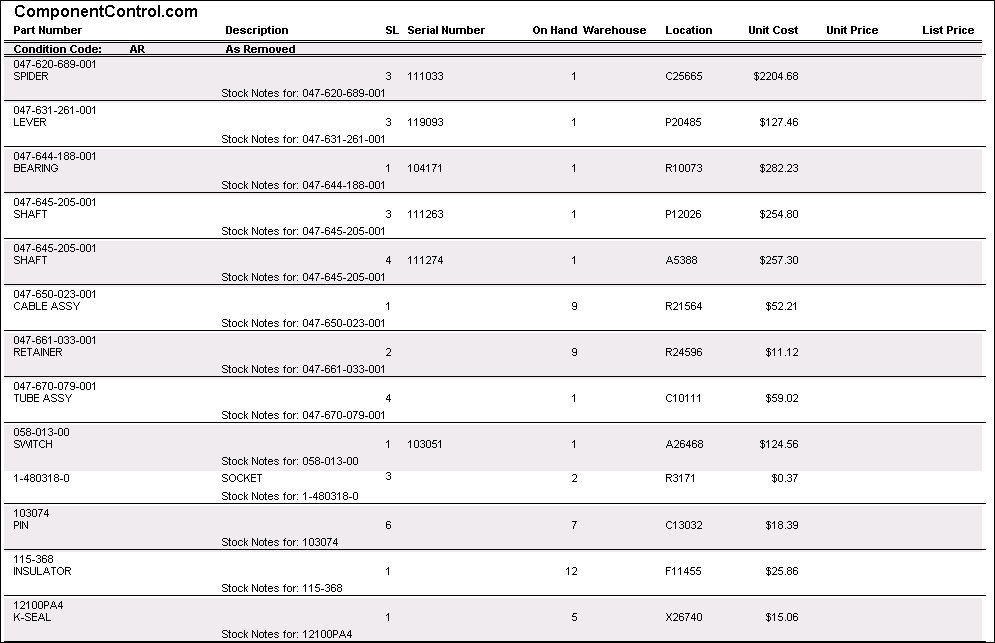The height and width of the screenshot is (643, 995).
Task: Click the As Removed condition label
Action: click(260, 49)
